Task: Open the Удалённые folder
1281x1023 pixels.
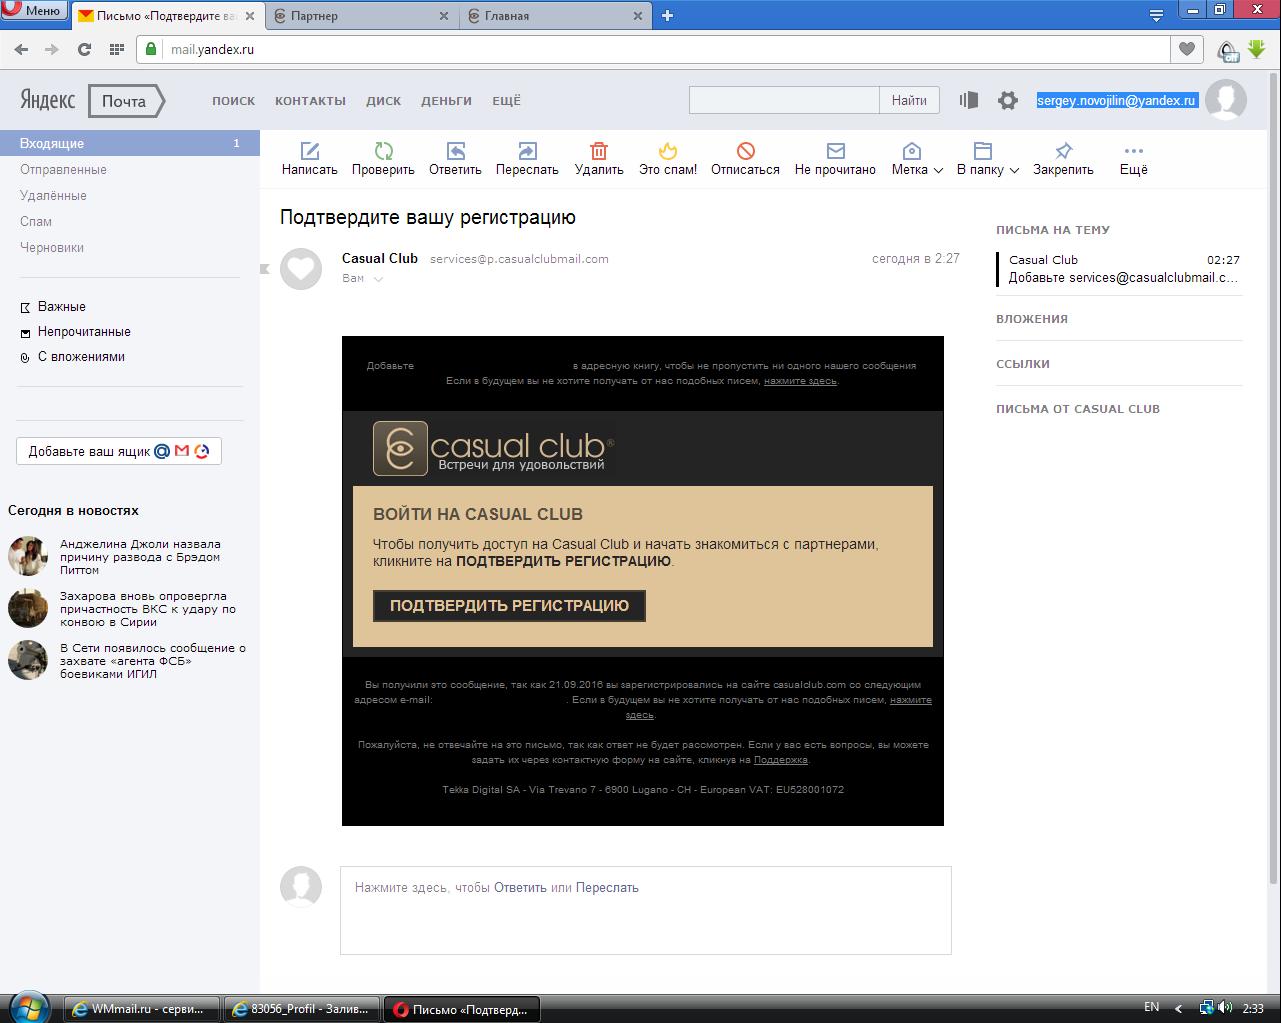Action: point(53,195)
